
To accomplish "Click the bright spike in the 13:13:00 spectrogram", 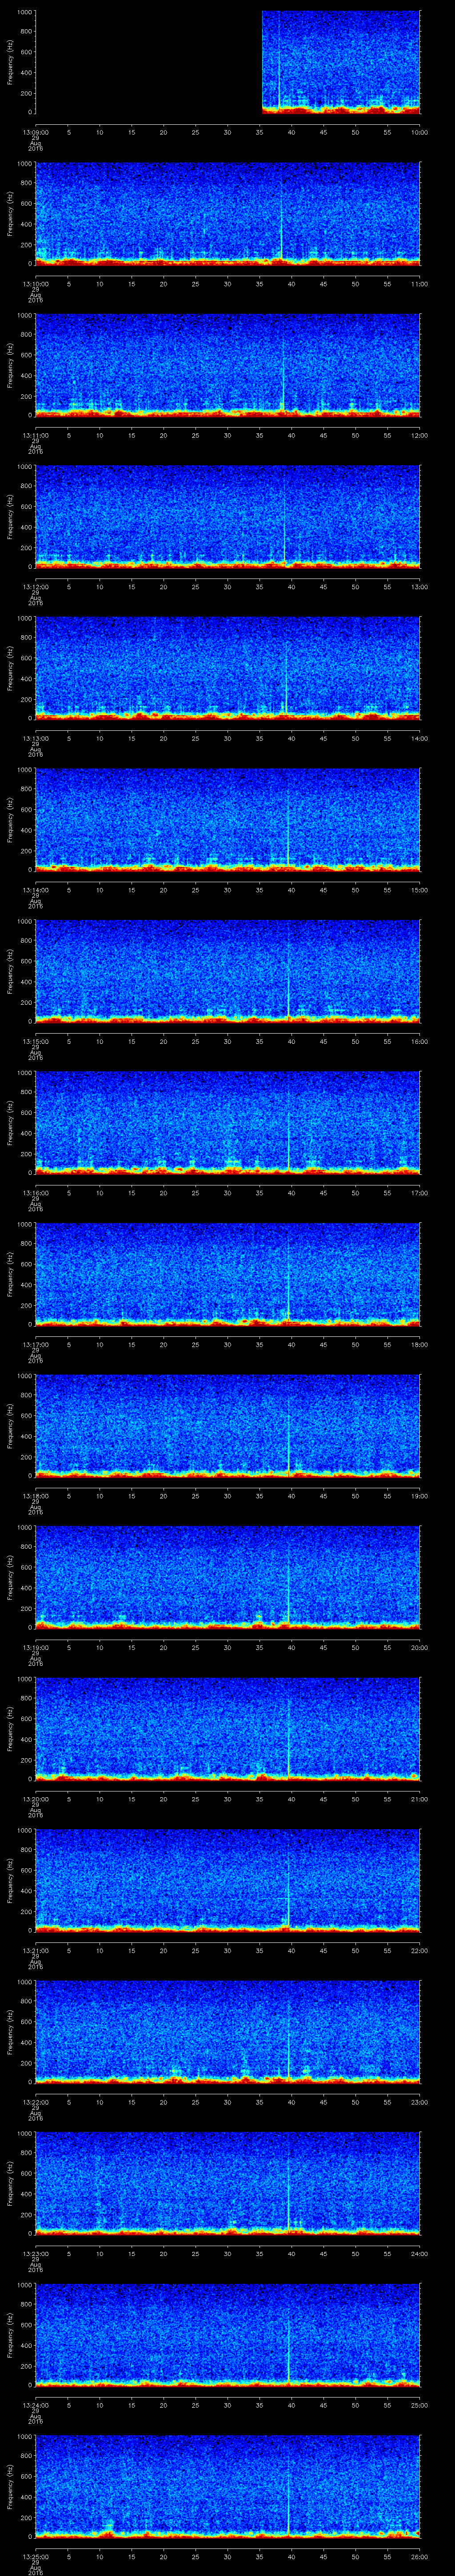I will (287, 680).
